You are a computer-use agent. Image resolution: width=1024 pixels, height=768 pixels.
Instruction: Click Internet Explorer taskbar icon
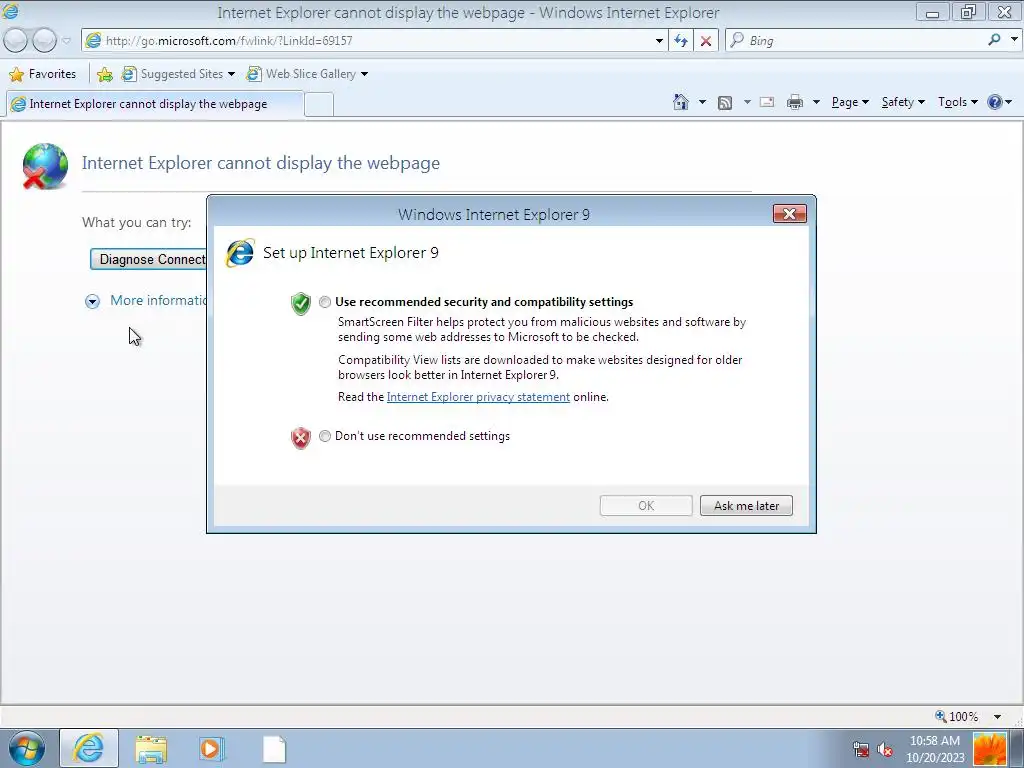[x=89, y=748]
